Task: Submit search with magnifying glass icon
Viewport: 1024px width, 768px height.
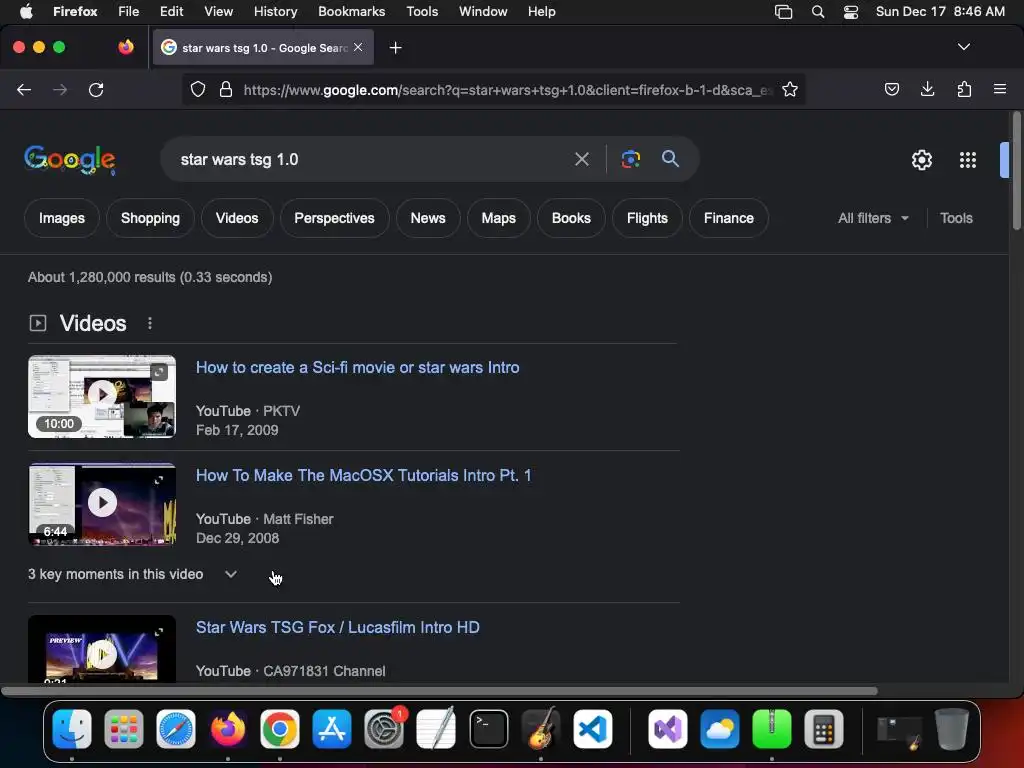Action: [670, 159]
